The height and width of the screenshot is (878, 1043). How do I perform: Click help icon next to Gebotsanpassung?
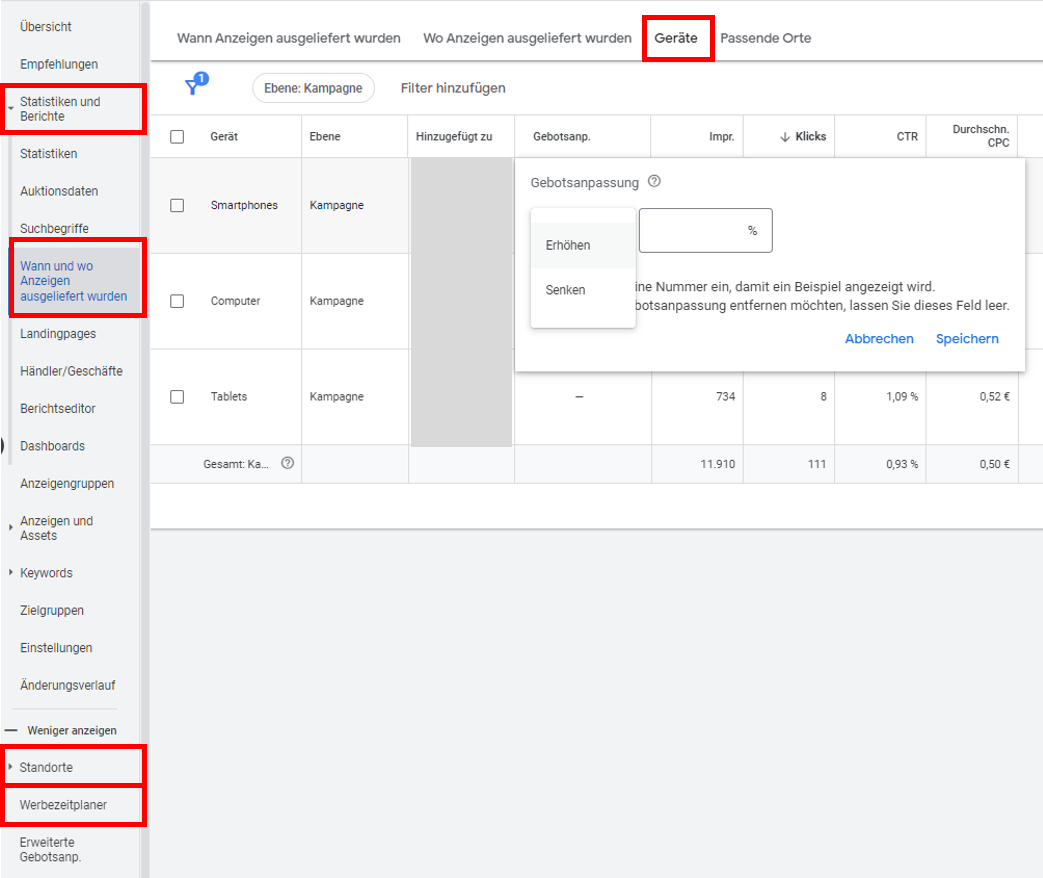coord(654,182)
